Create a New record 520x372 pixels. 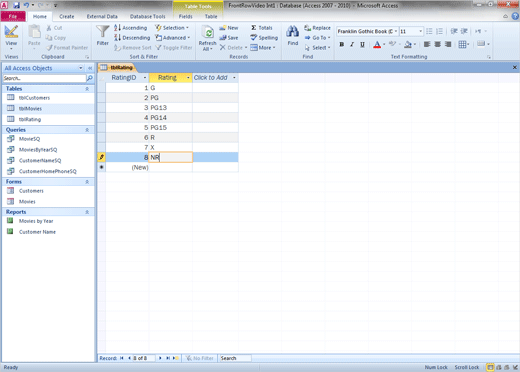pyautogui.click(x=229, y=28)
